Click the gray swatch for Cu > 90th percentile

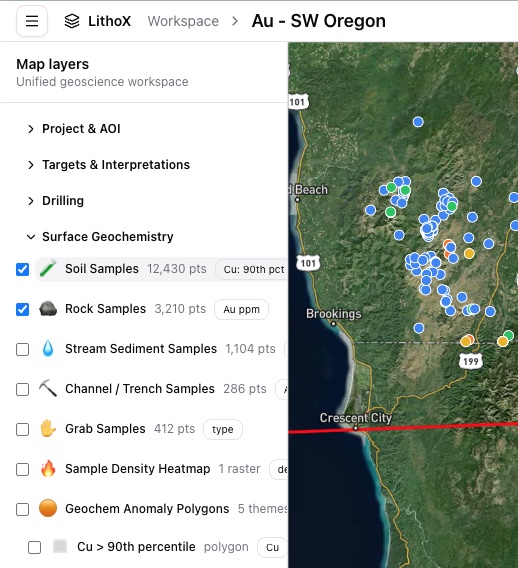pyautogui.click(x=60, y=546)
